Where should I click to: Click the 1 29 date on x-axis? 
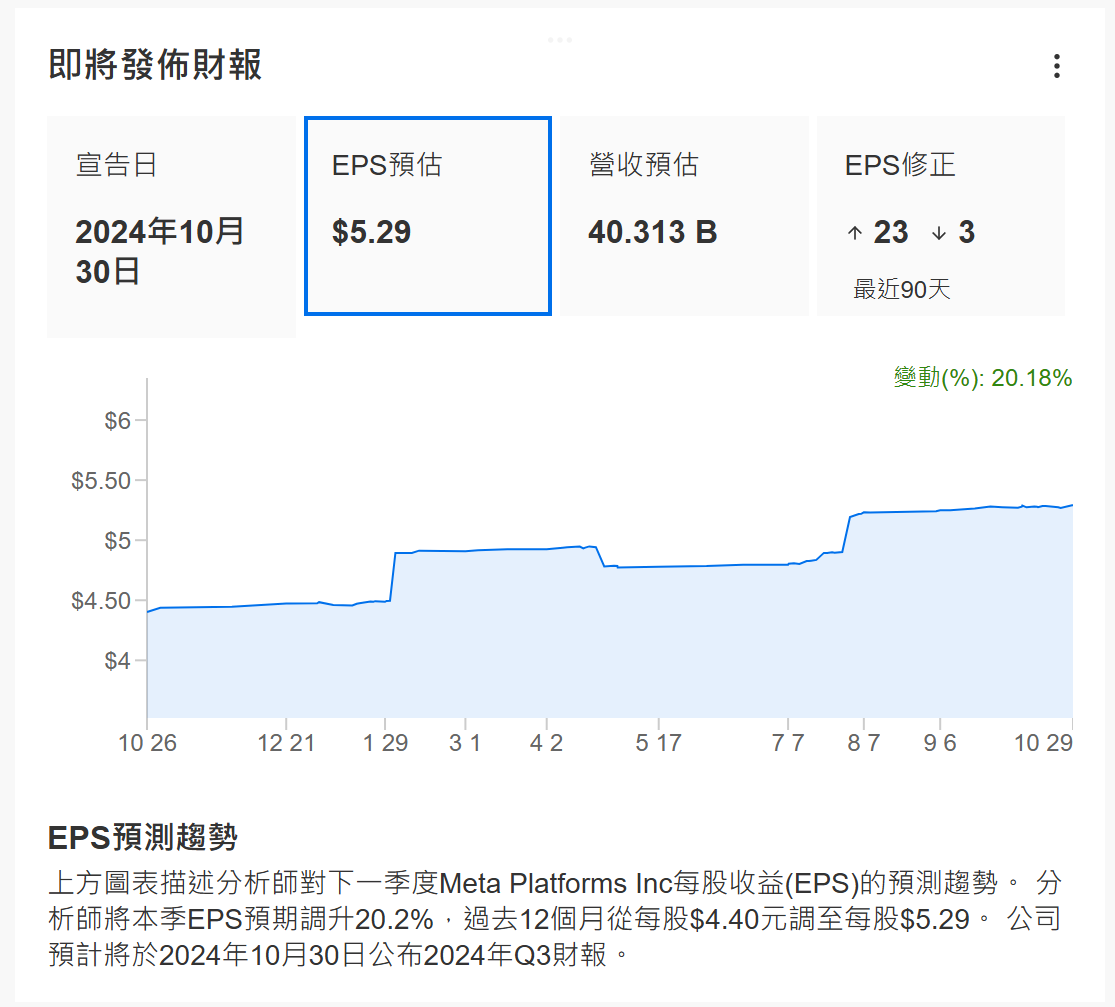pos(385,743)
